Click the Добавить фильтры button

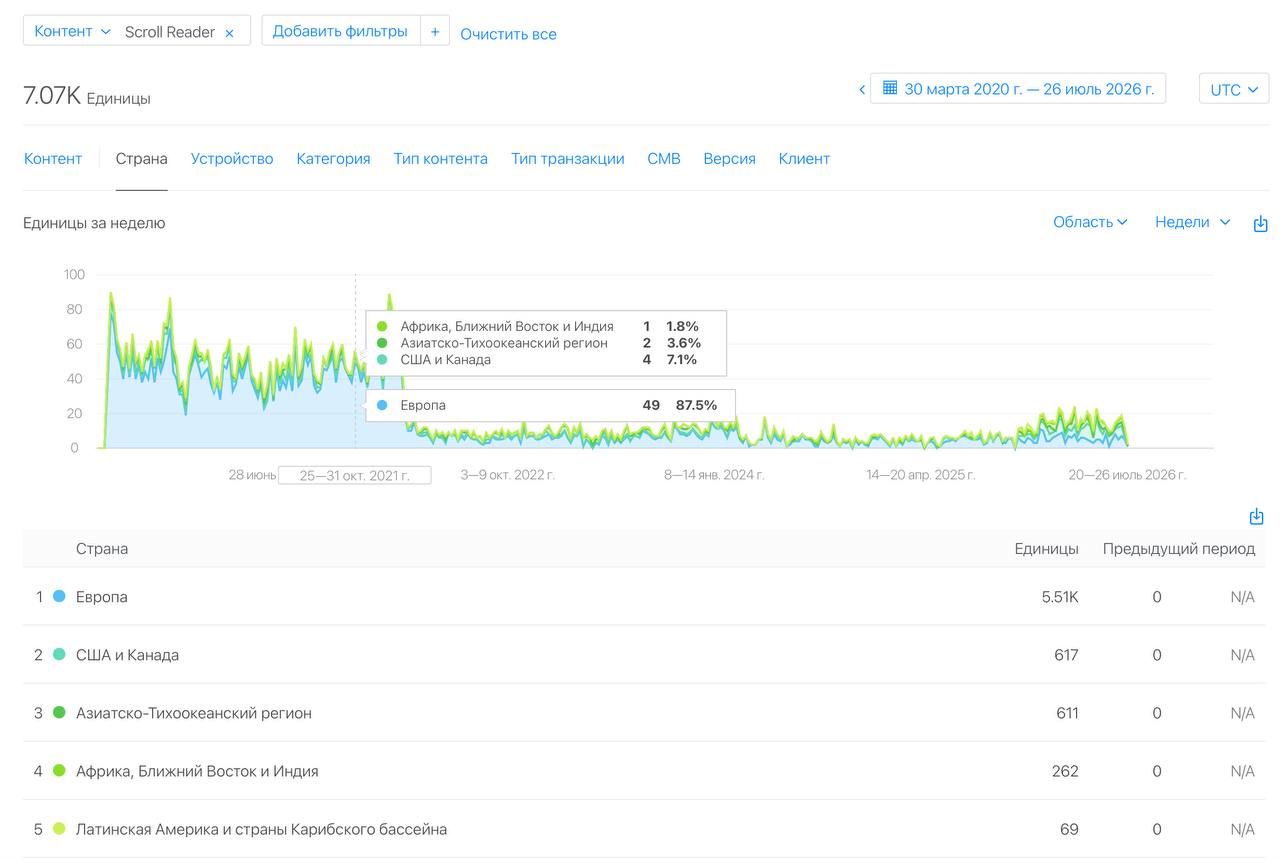(x=340, y=31)
